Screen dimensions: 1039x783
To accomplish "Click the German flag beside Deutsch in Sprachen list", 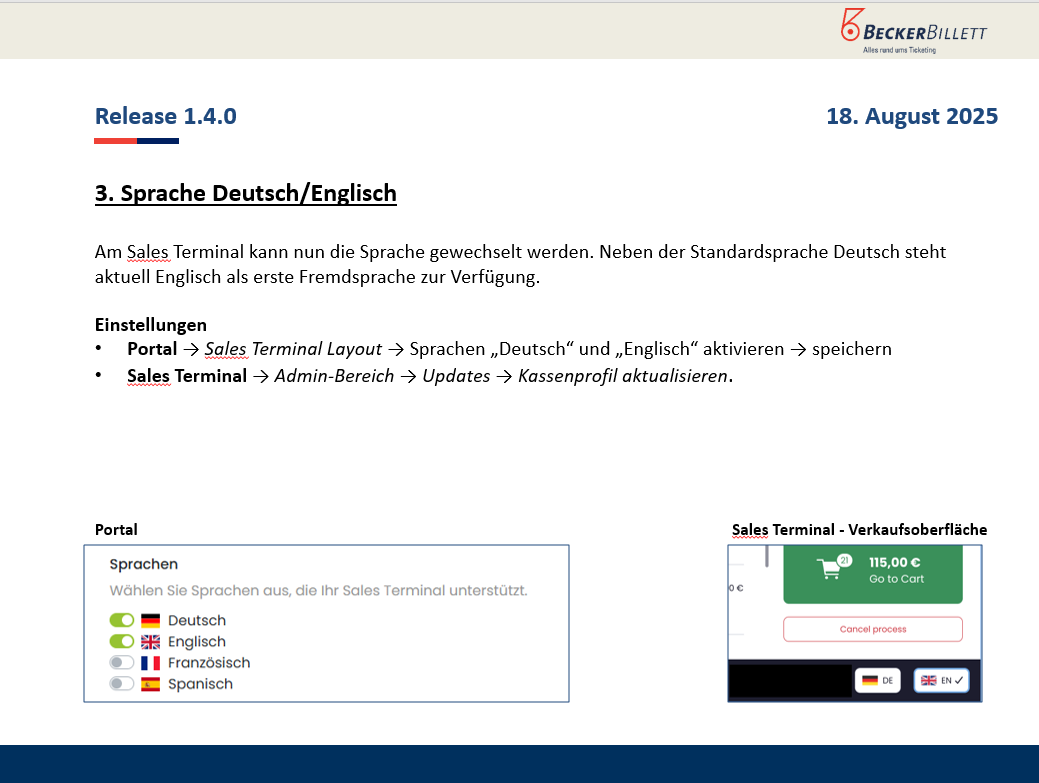I will click(150, 621).
